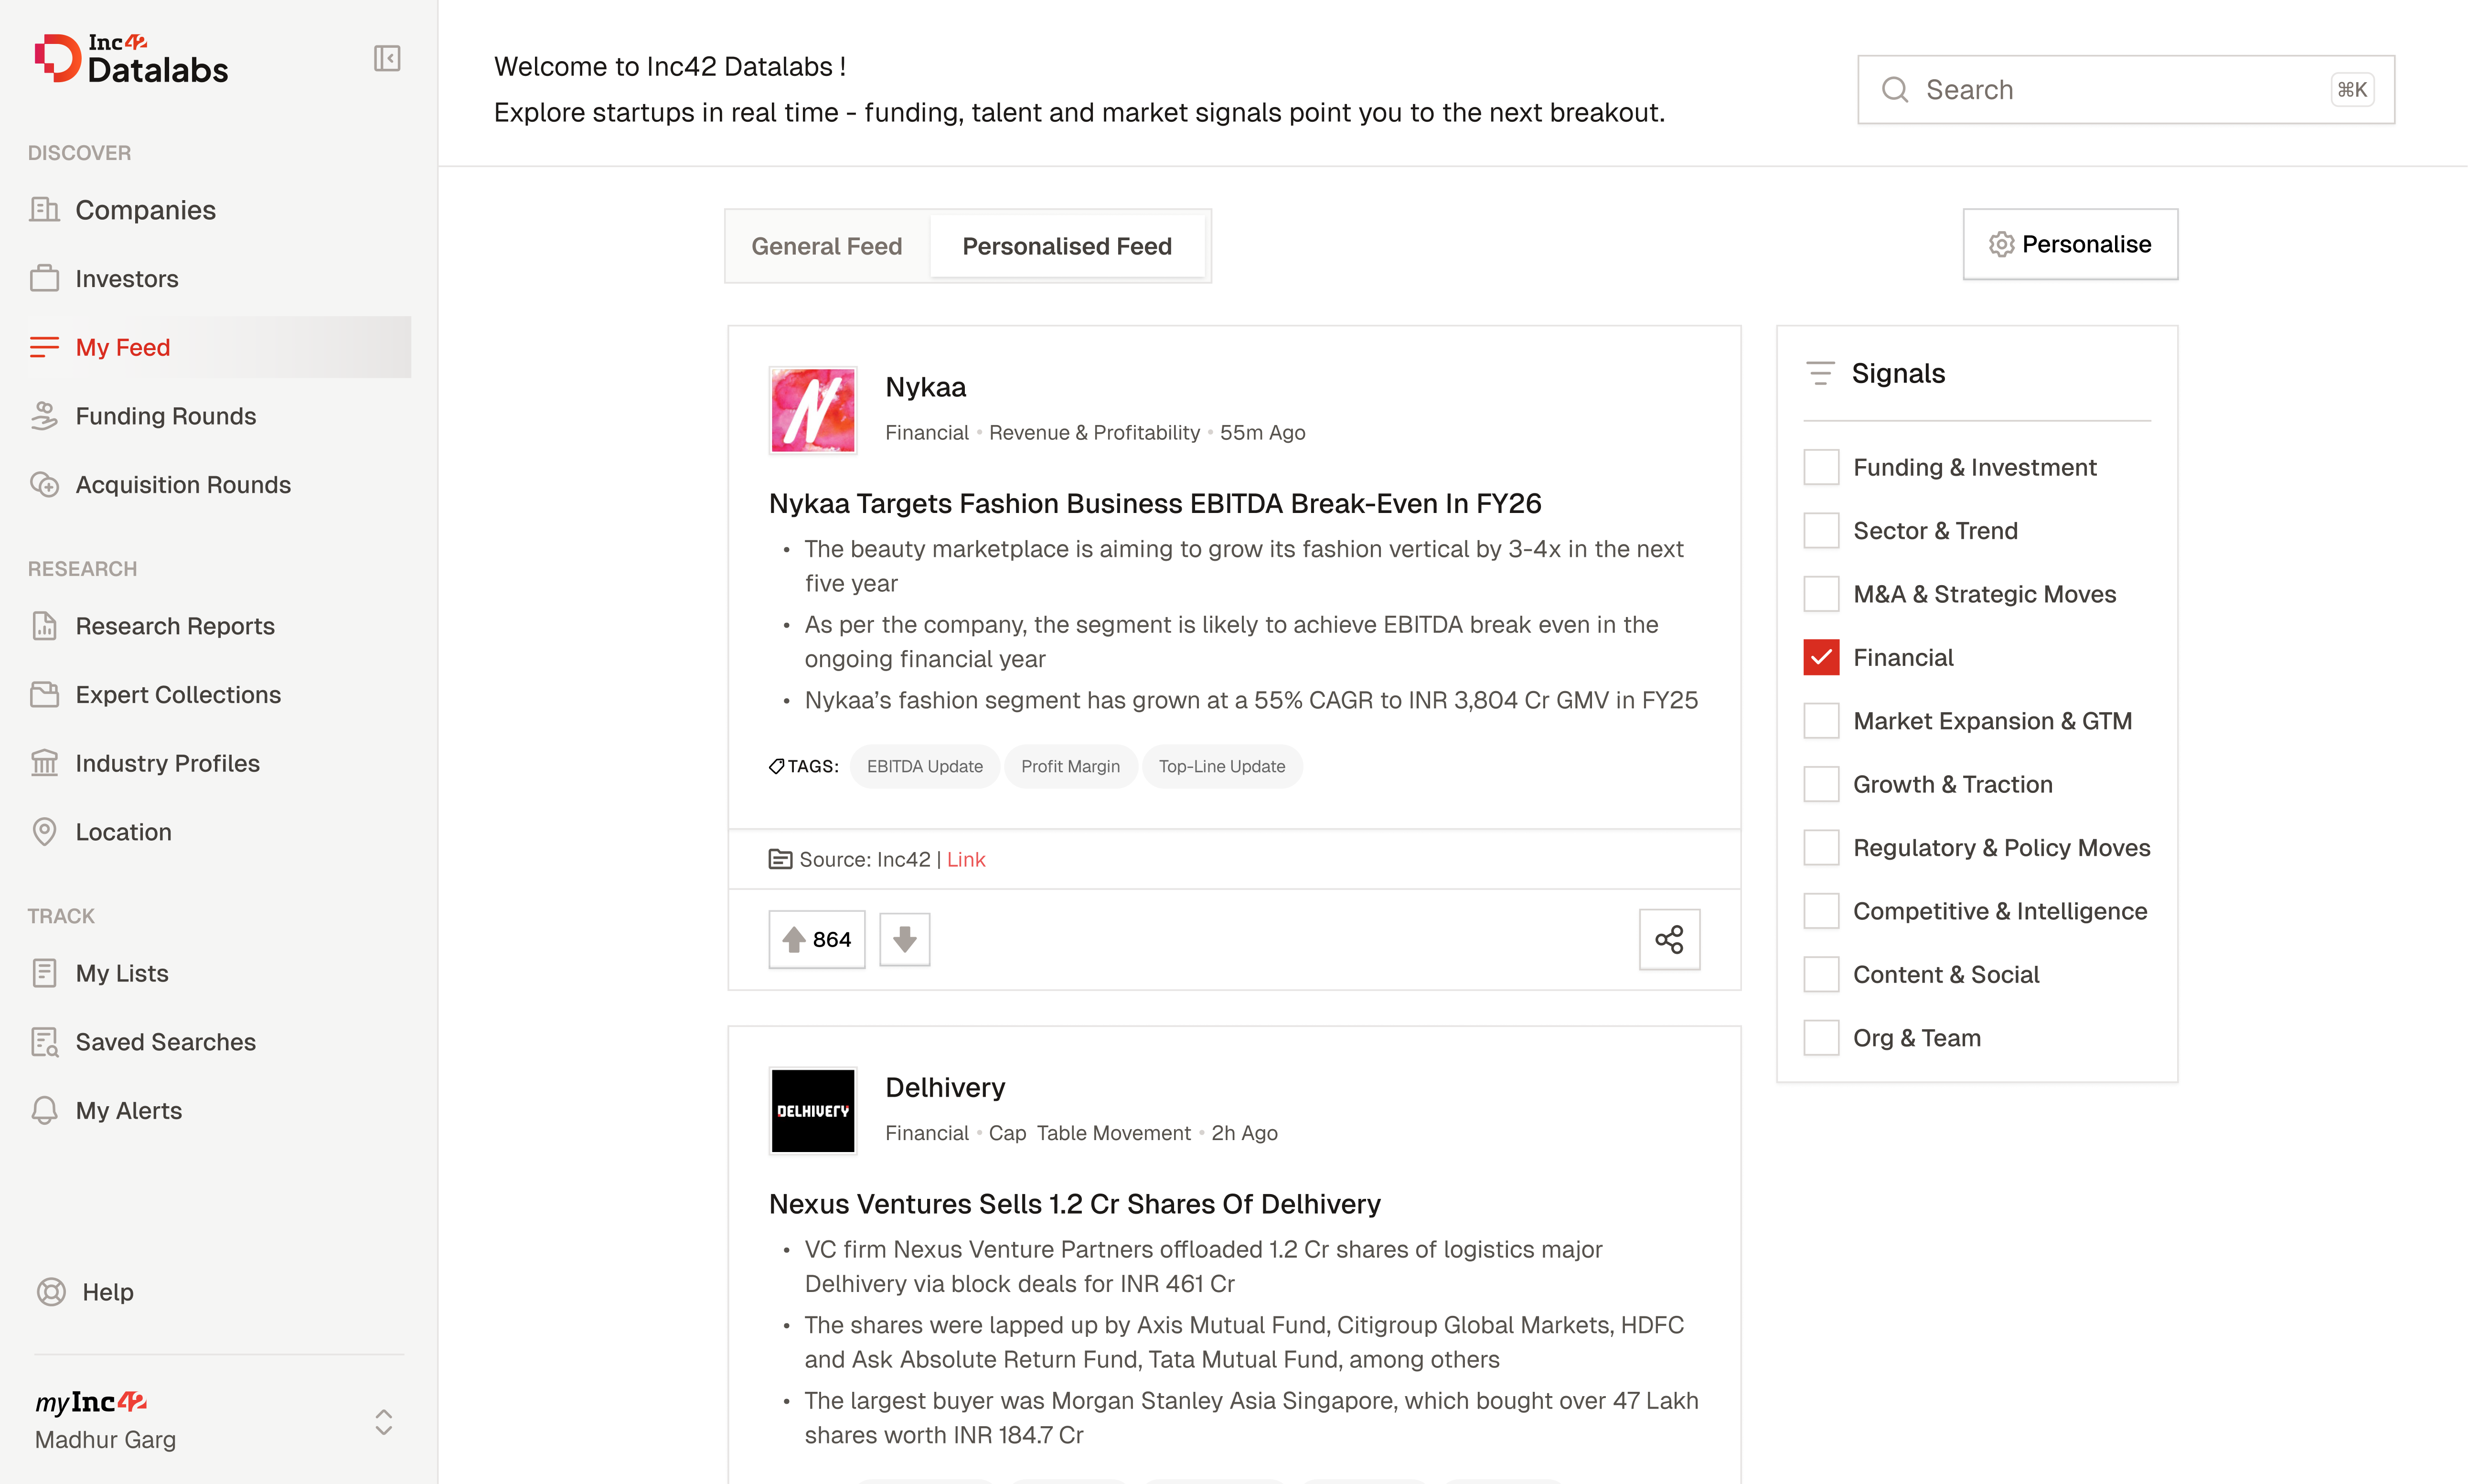Tick the Org & Team checkbox
Screen dimensions: 2468x1484
[1821, 1038]
